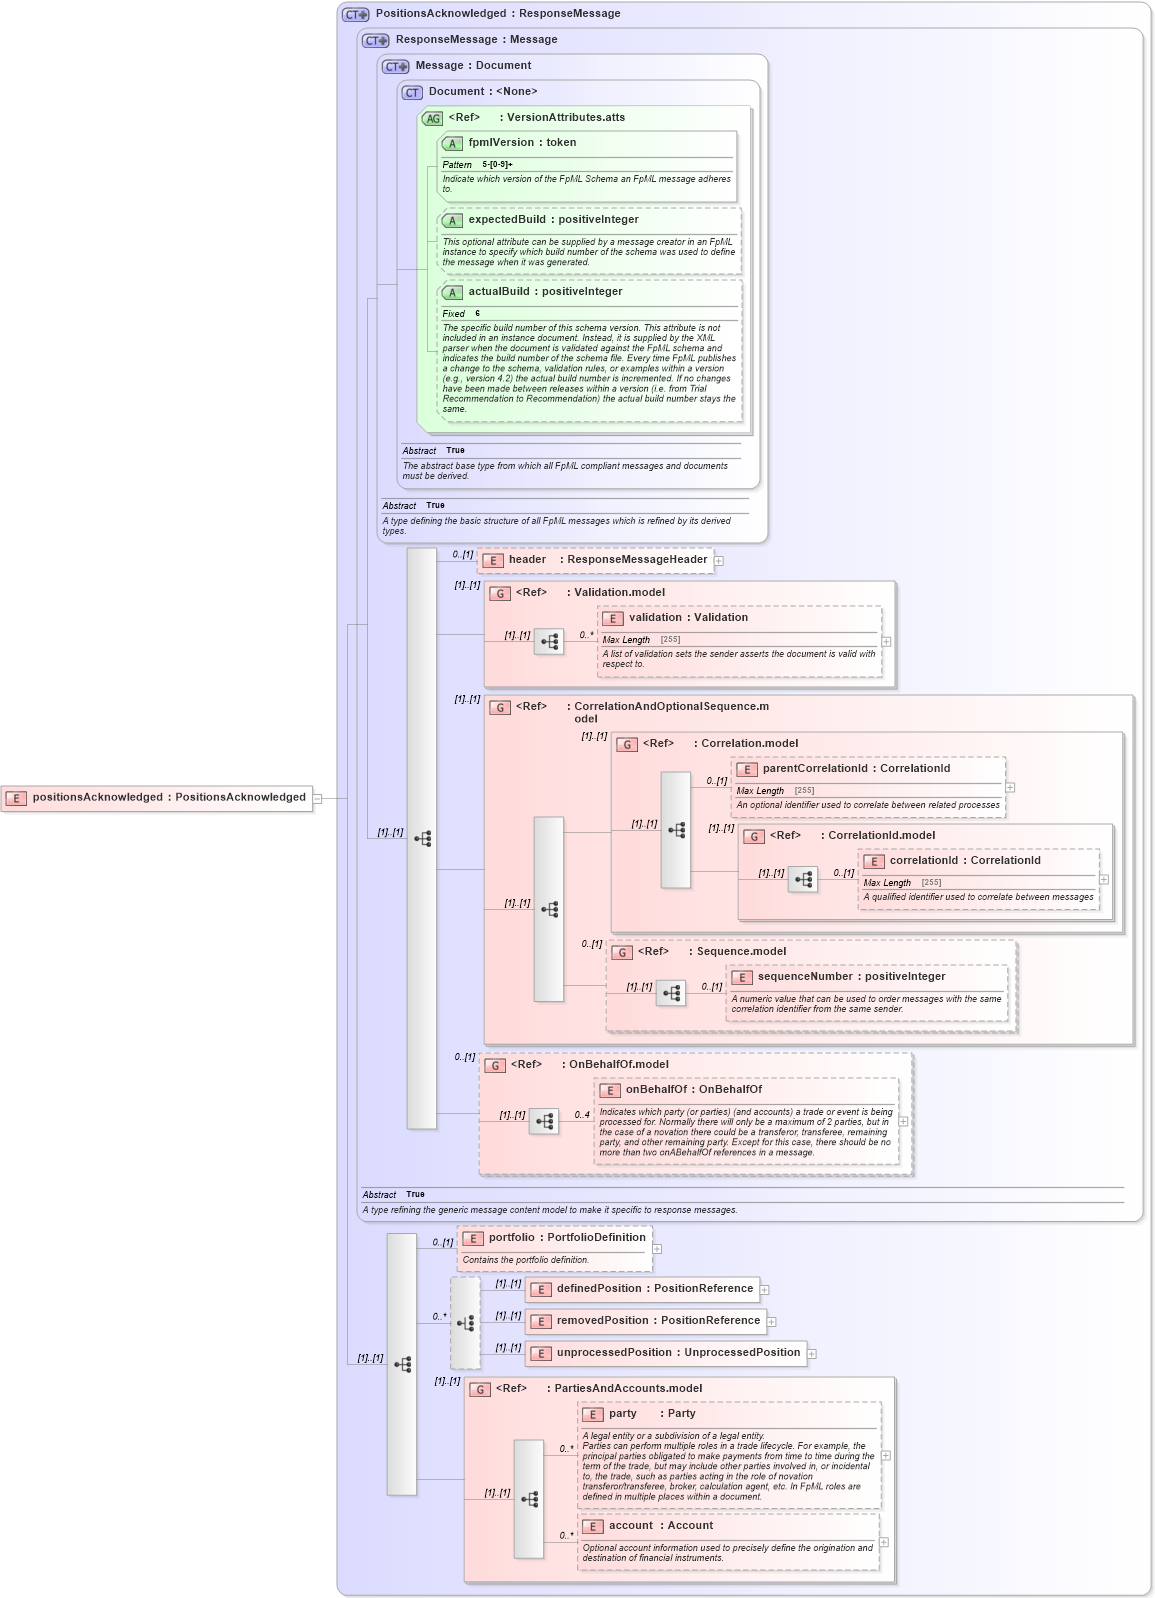
Task: Click the group icon of CorrelationId.model
Action: 754,837
